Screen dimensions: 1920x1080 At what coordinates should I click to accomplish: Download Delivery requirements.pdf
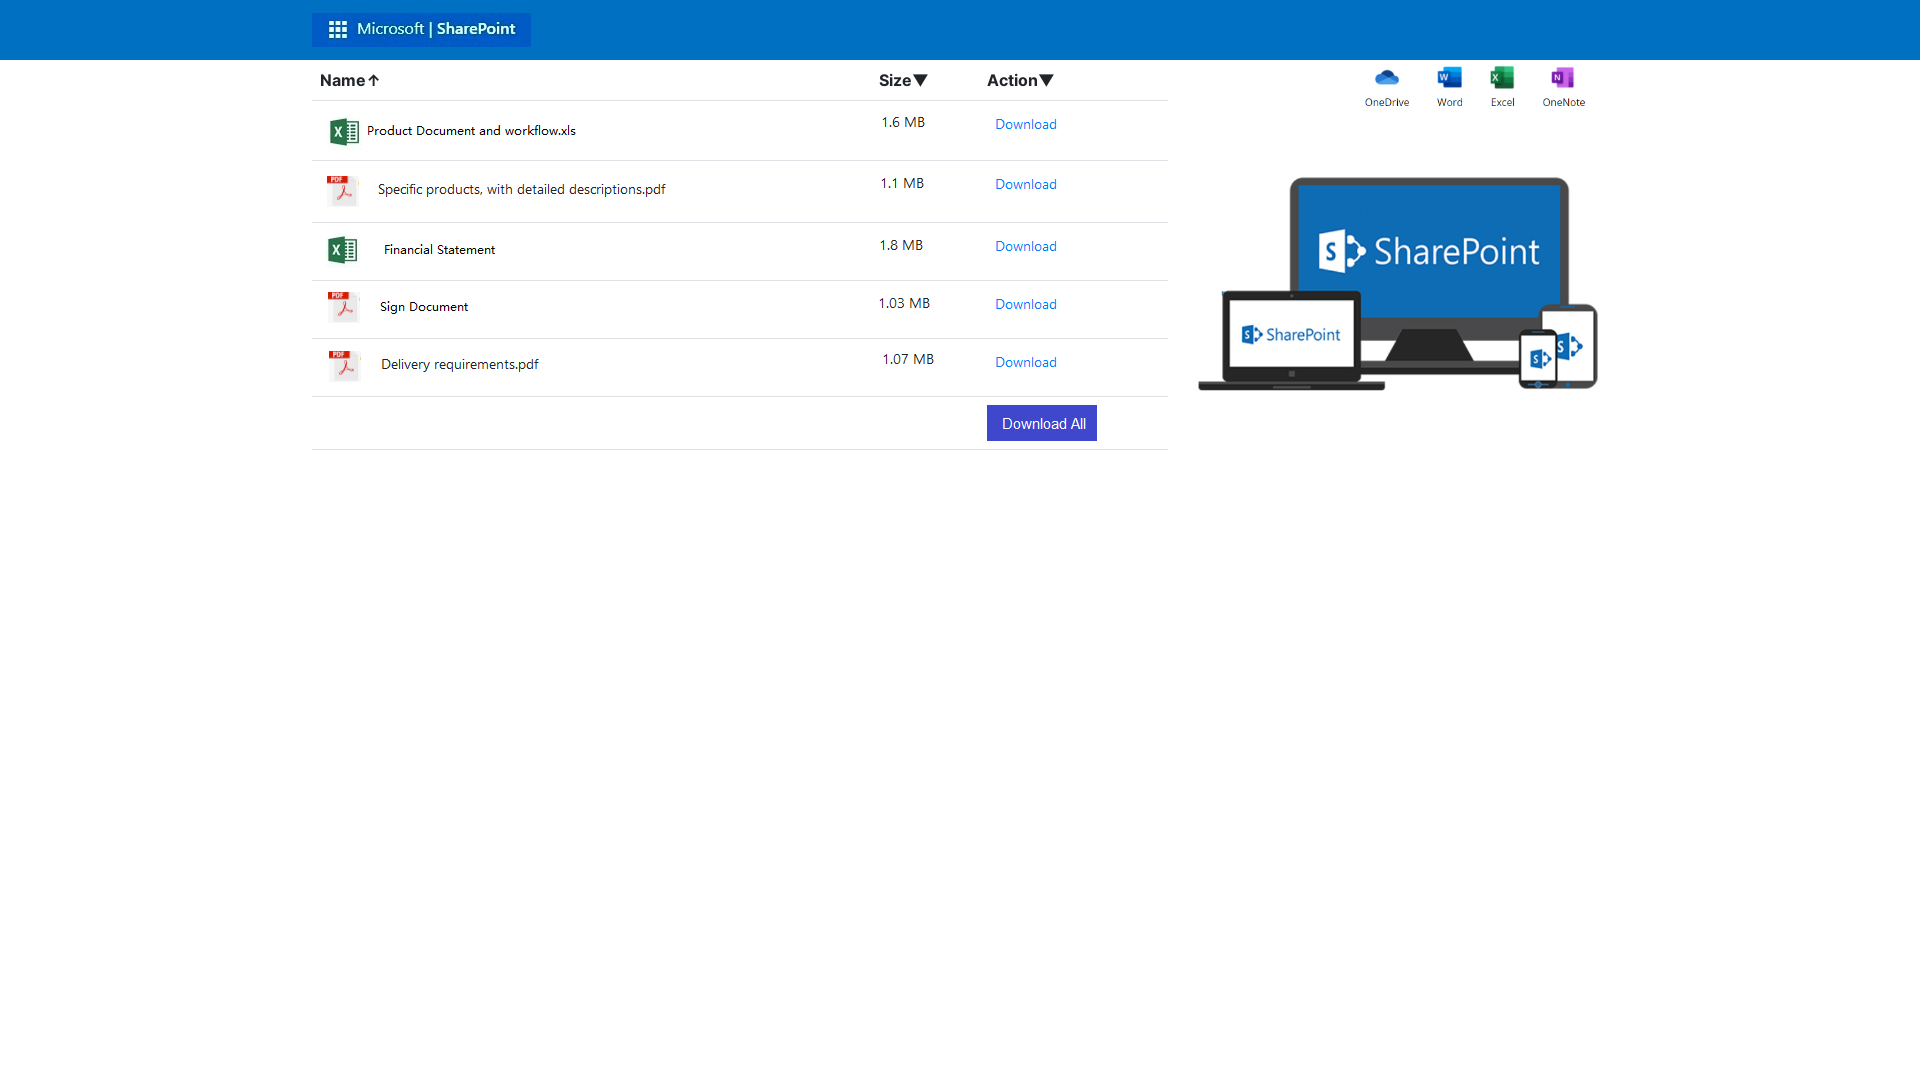pyautogui.click(x=1025, y=362)
